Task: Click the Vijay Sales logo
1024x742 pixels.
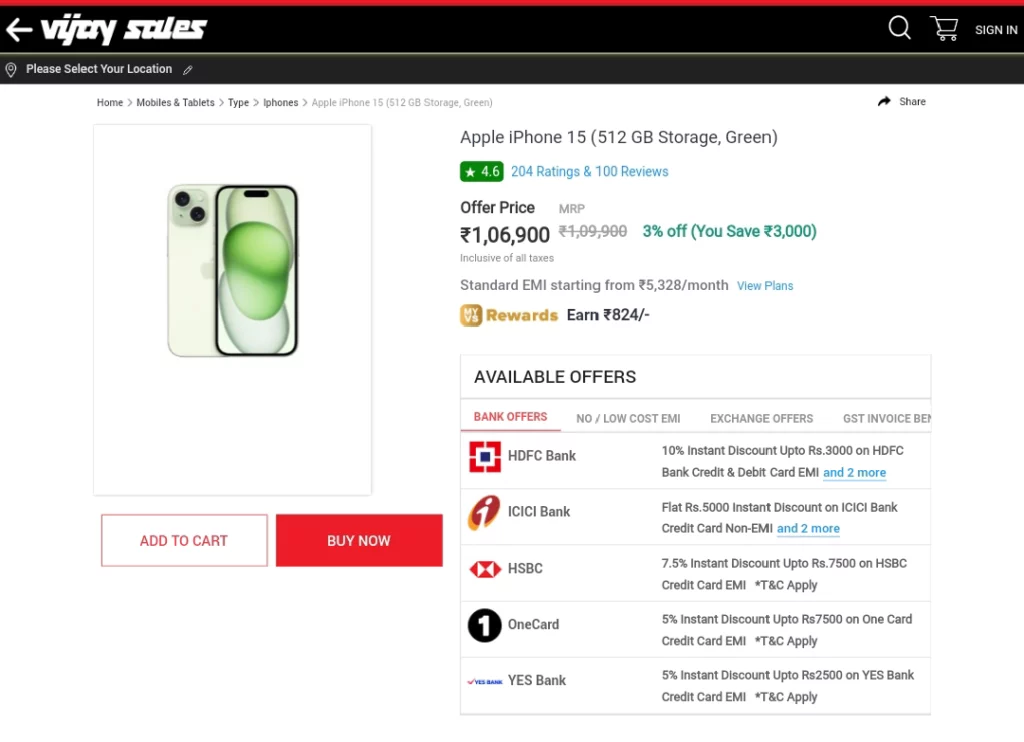Action: 123,29
